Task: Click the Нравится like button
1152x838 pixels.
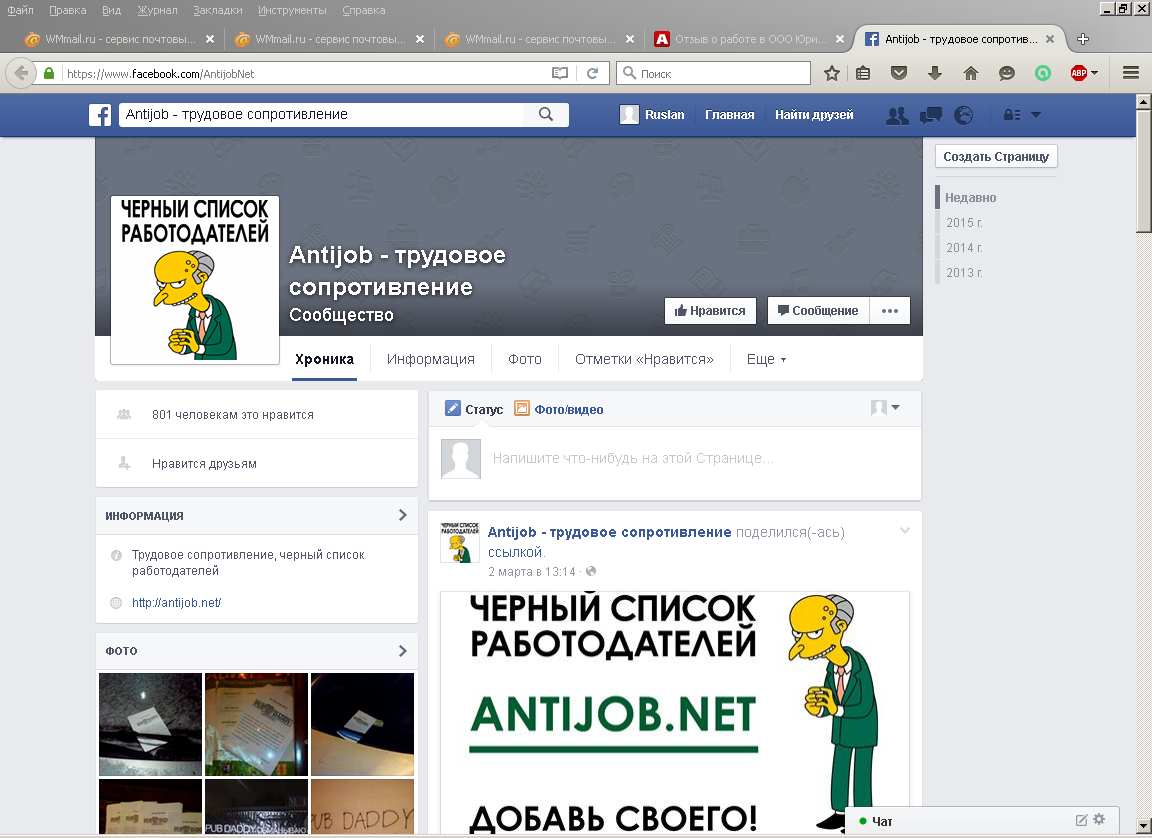Action: coord(710,311)
